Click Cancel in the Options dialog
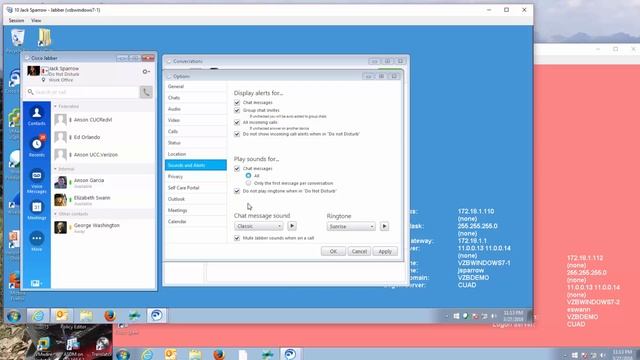The image size is (640, 360). (x=359, y=251)
